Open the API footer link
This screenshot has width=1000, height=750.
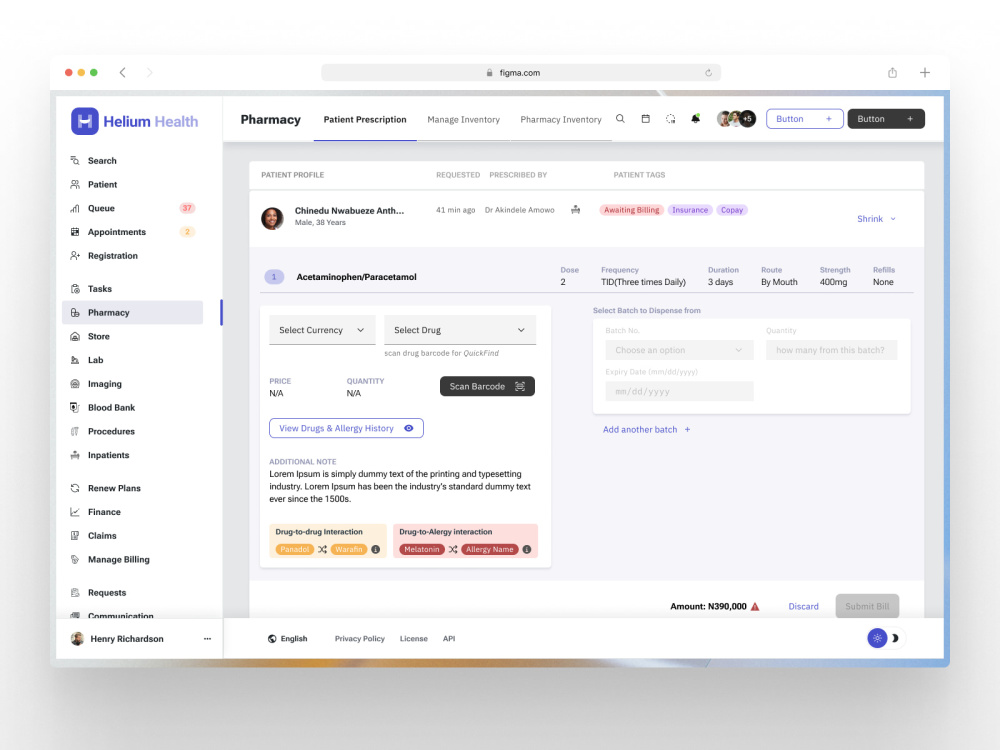pyautogui.click(x=449, y=638)
